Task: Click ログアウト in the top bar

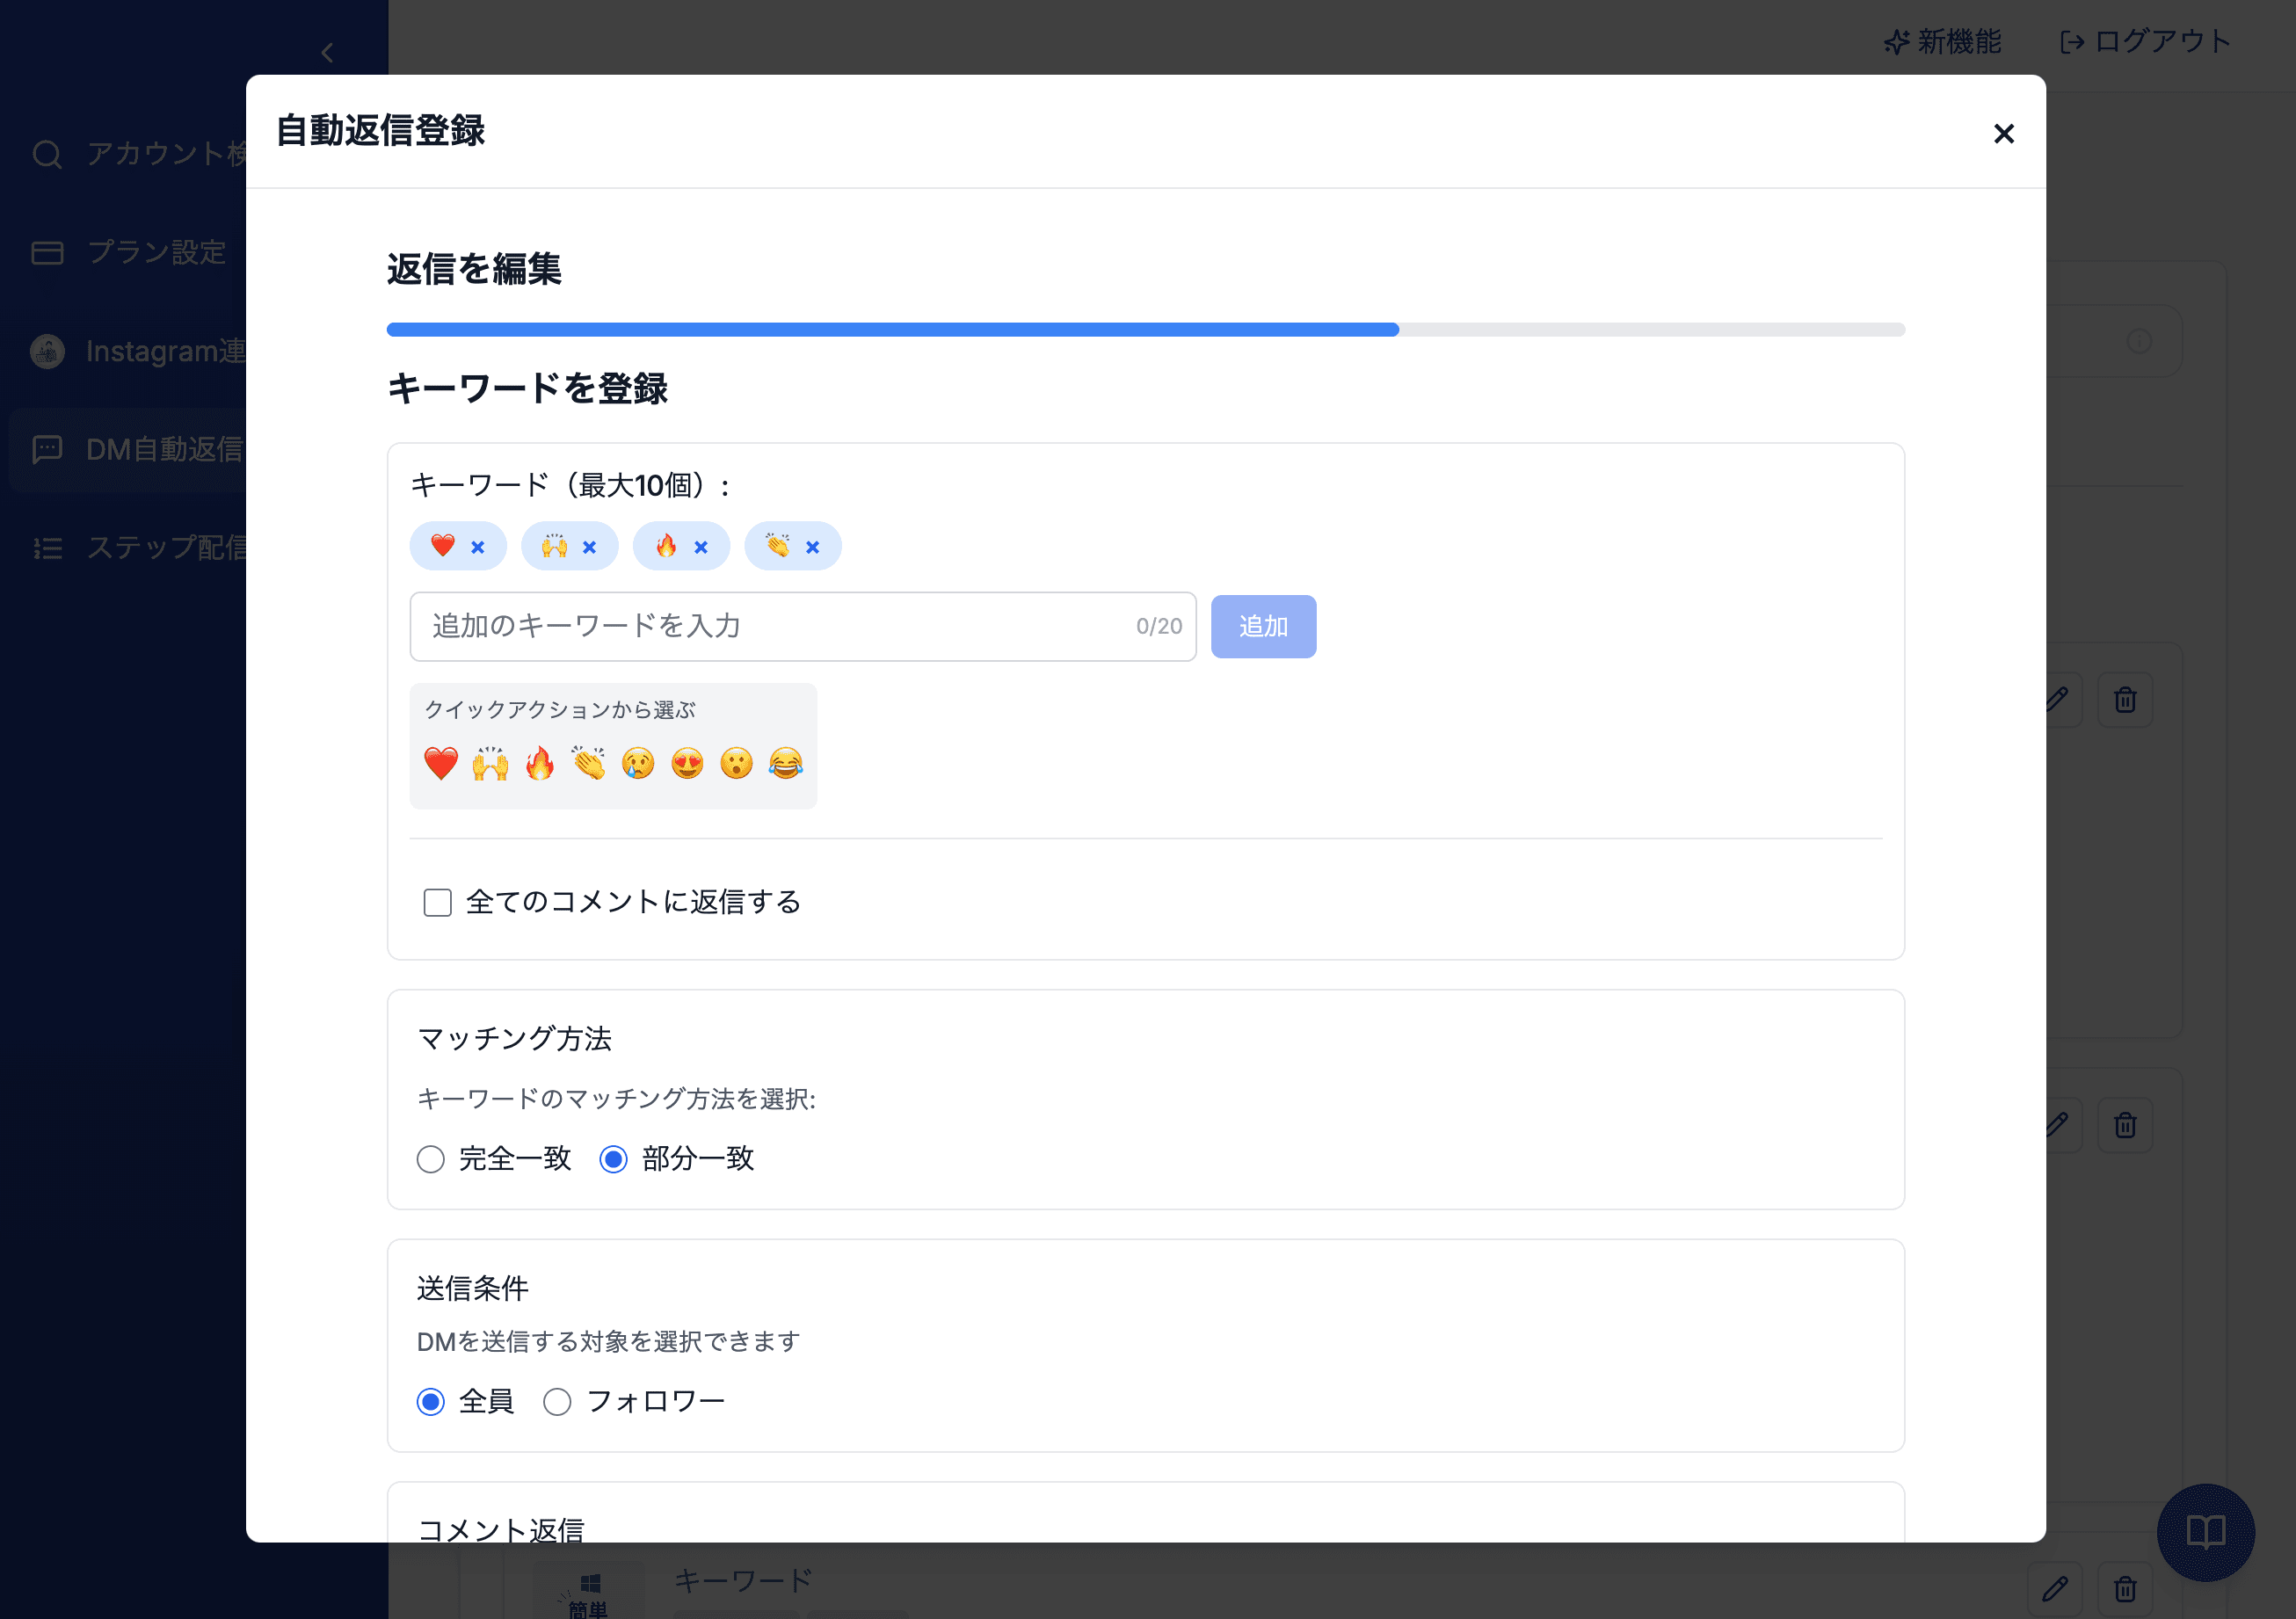Action: tap(2146, 42)
